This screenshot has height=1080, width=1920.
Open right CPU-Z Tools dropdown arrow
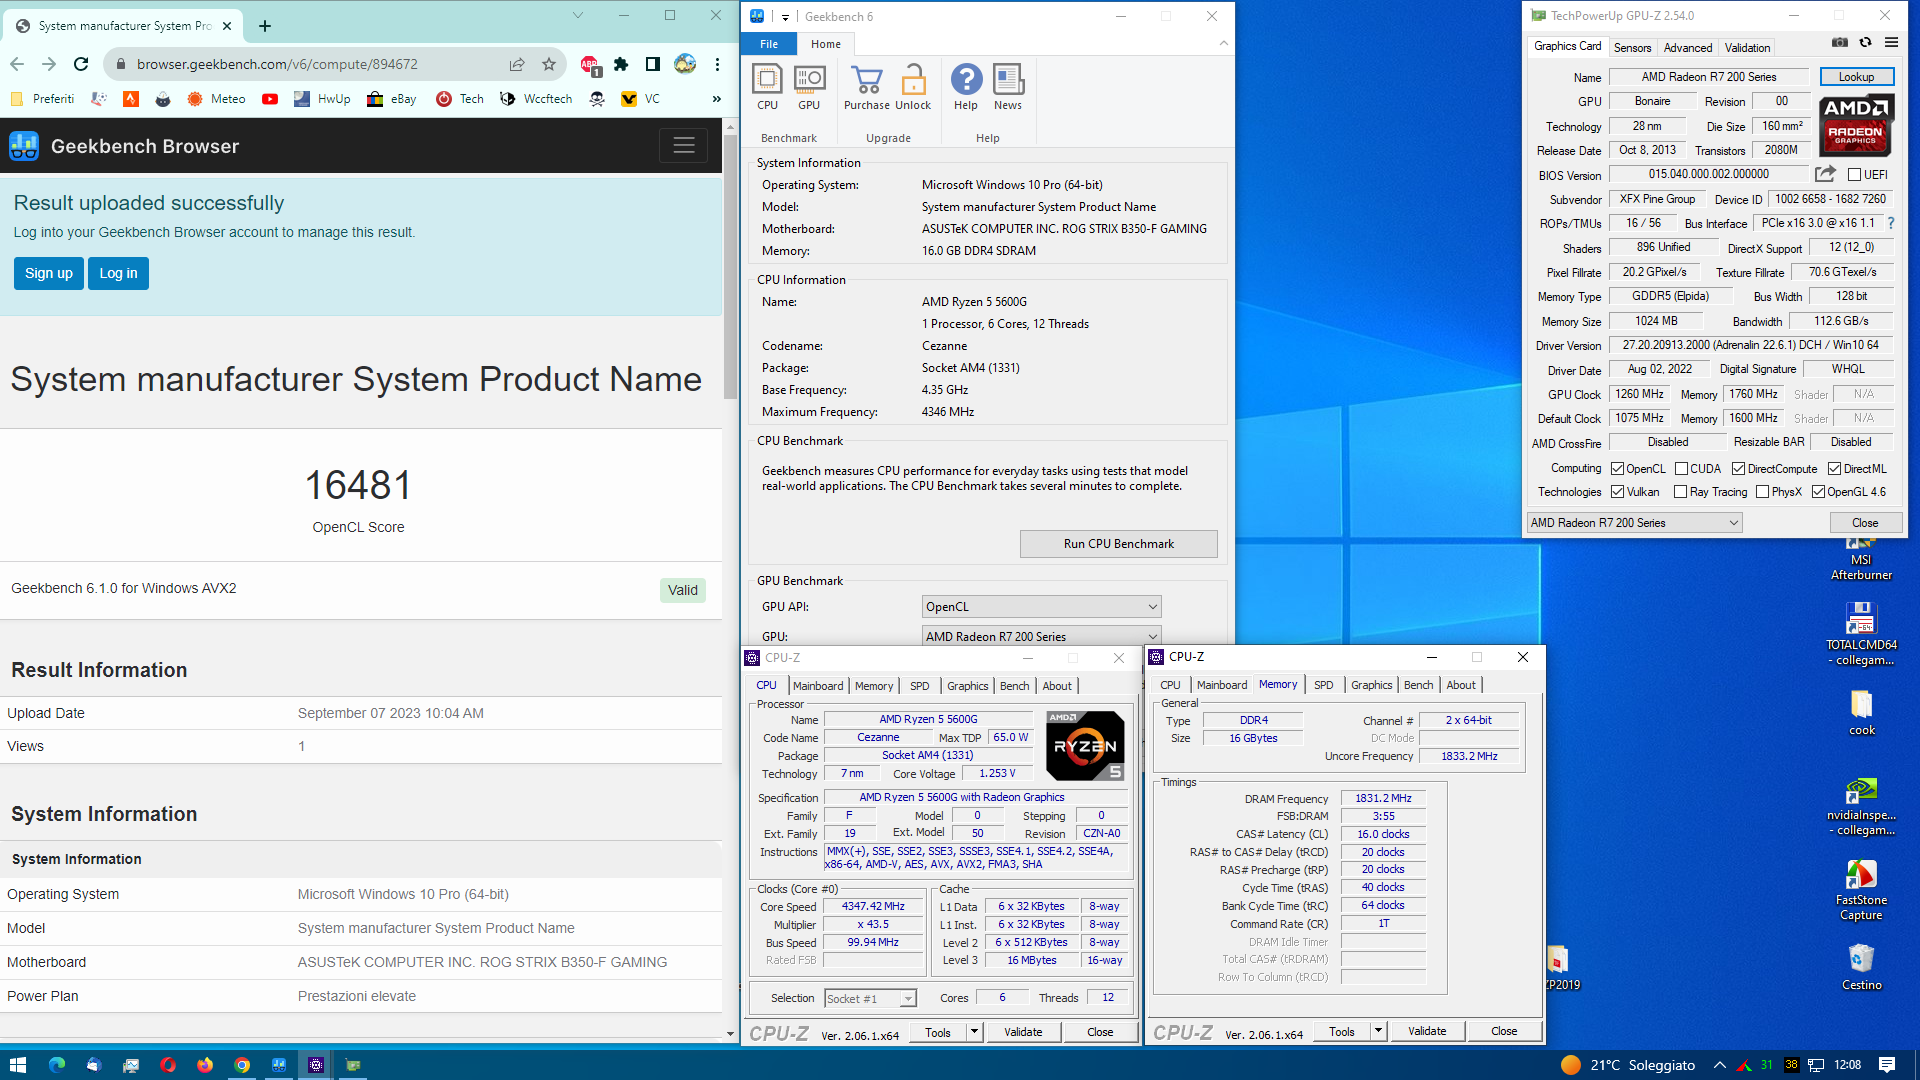(x=1378, y=1031)
